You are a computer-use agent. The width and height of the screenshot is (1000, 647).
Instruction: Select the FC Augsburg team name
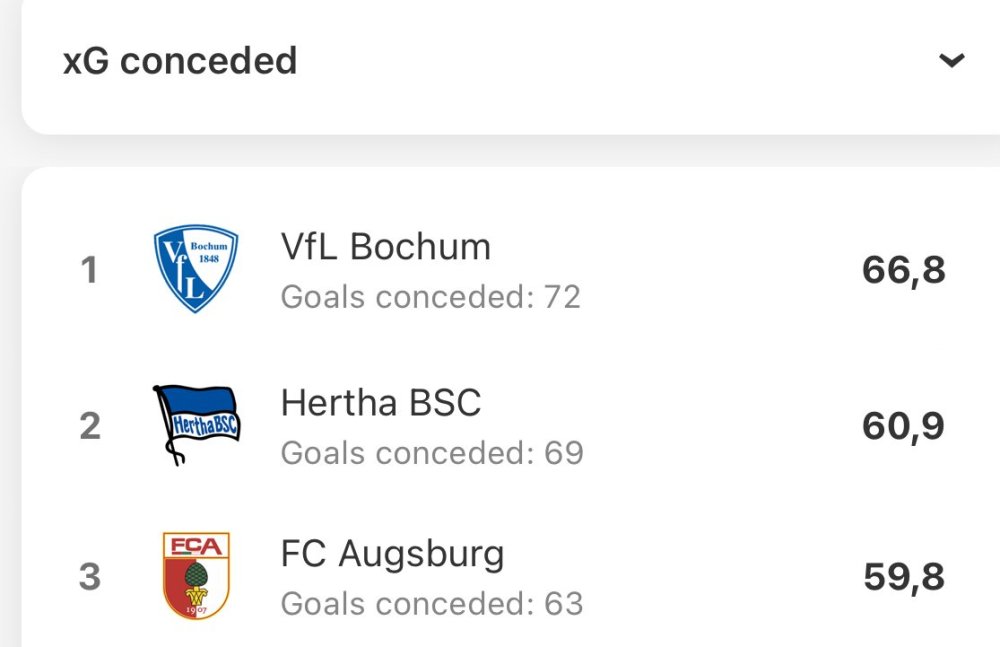392,553
